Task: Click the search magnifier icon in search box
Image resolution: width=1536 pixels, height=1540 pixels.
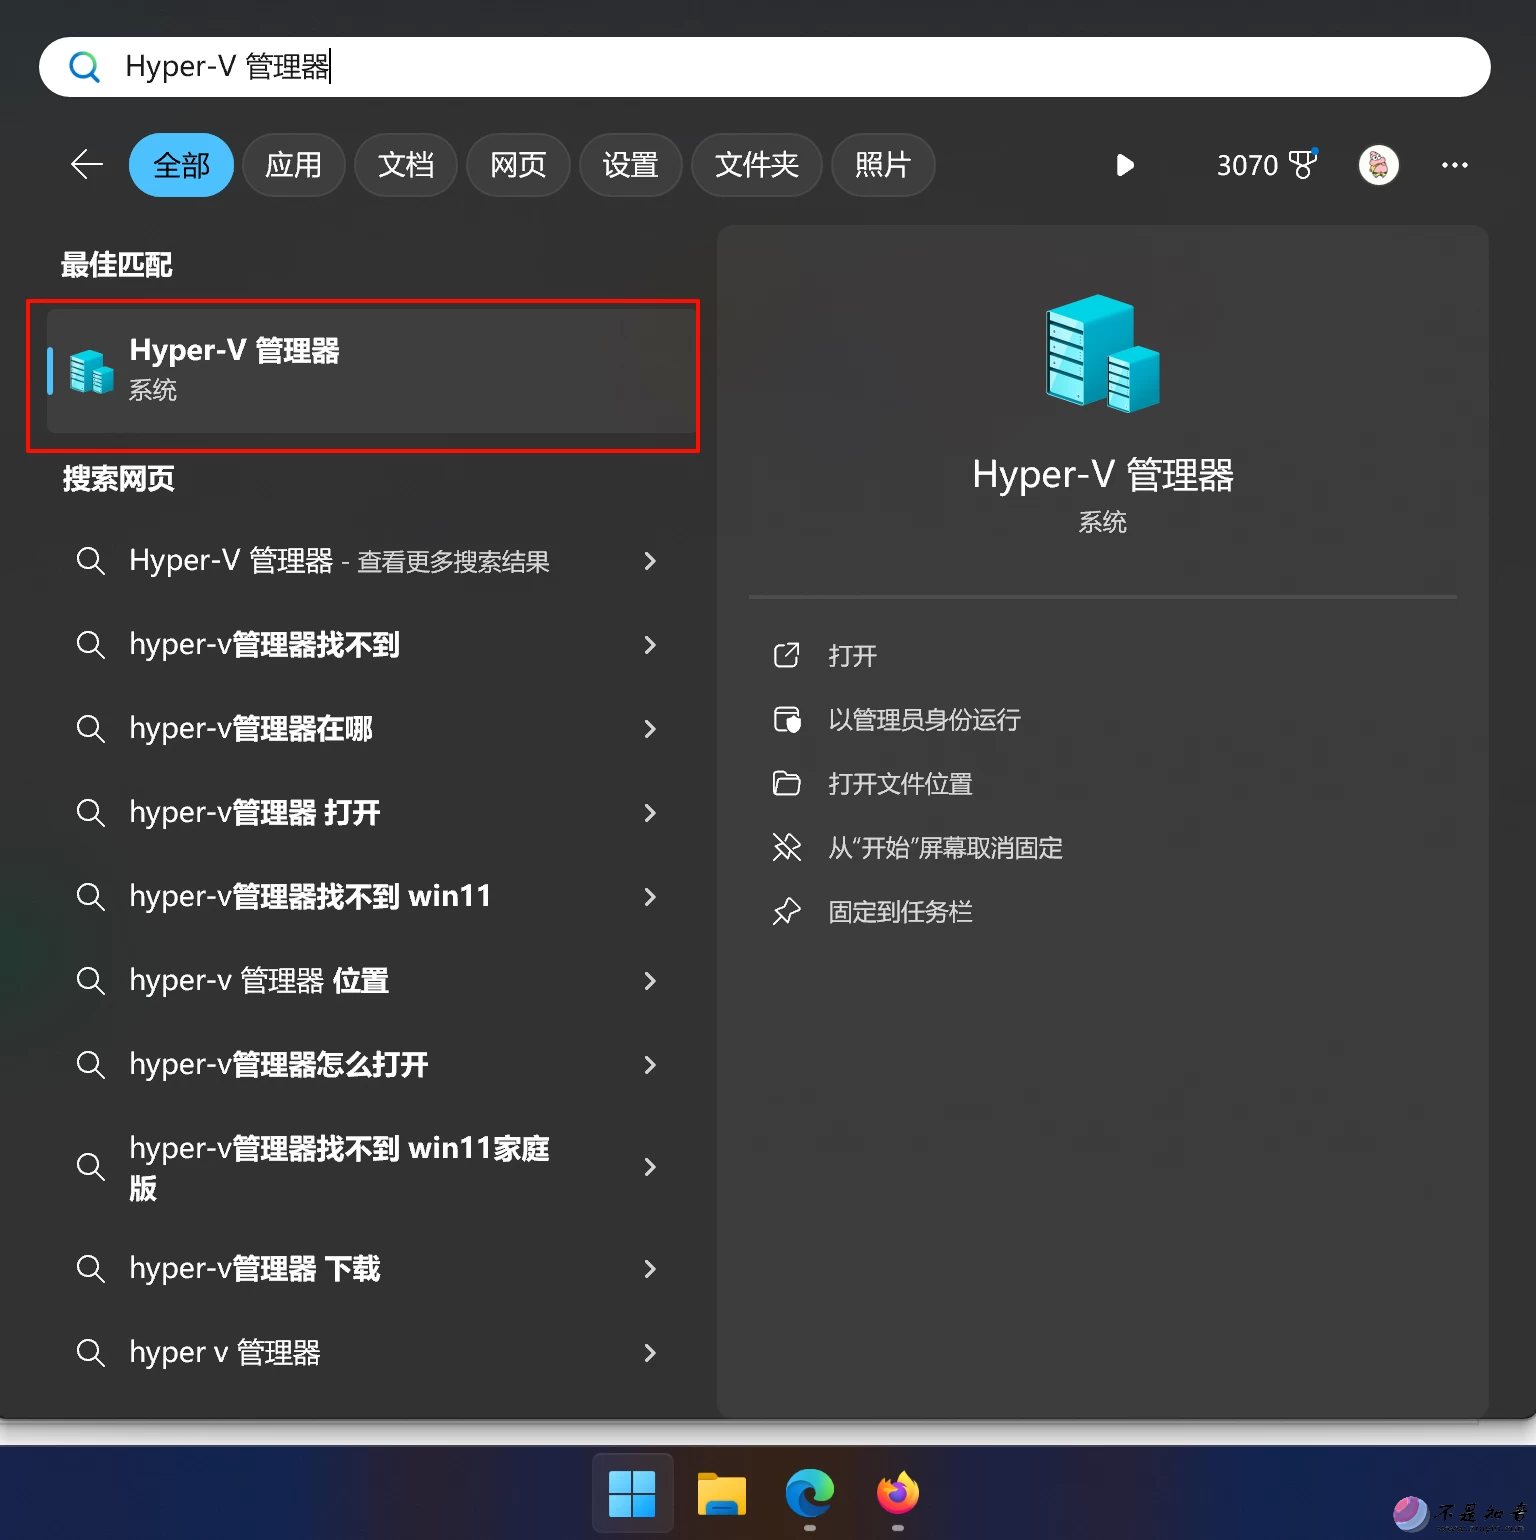Action: click(84, 67)
